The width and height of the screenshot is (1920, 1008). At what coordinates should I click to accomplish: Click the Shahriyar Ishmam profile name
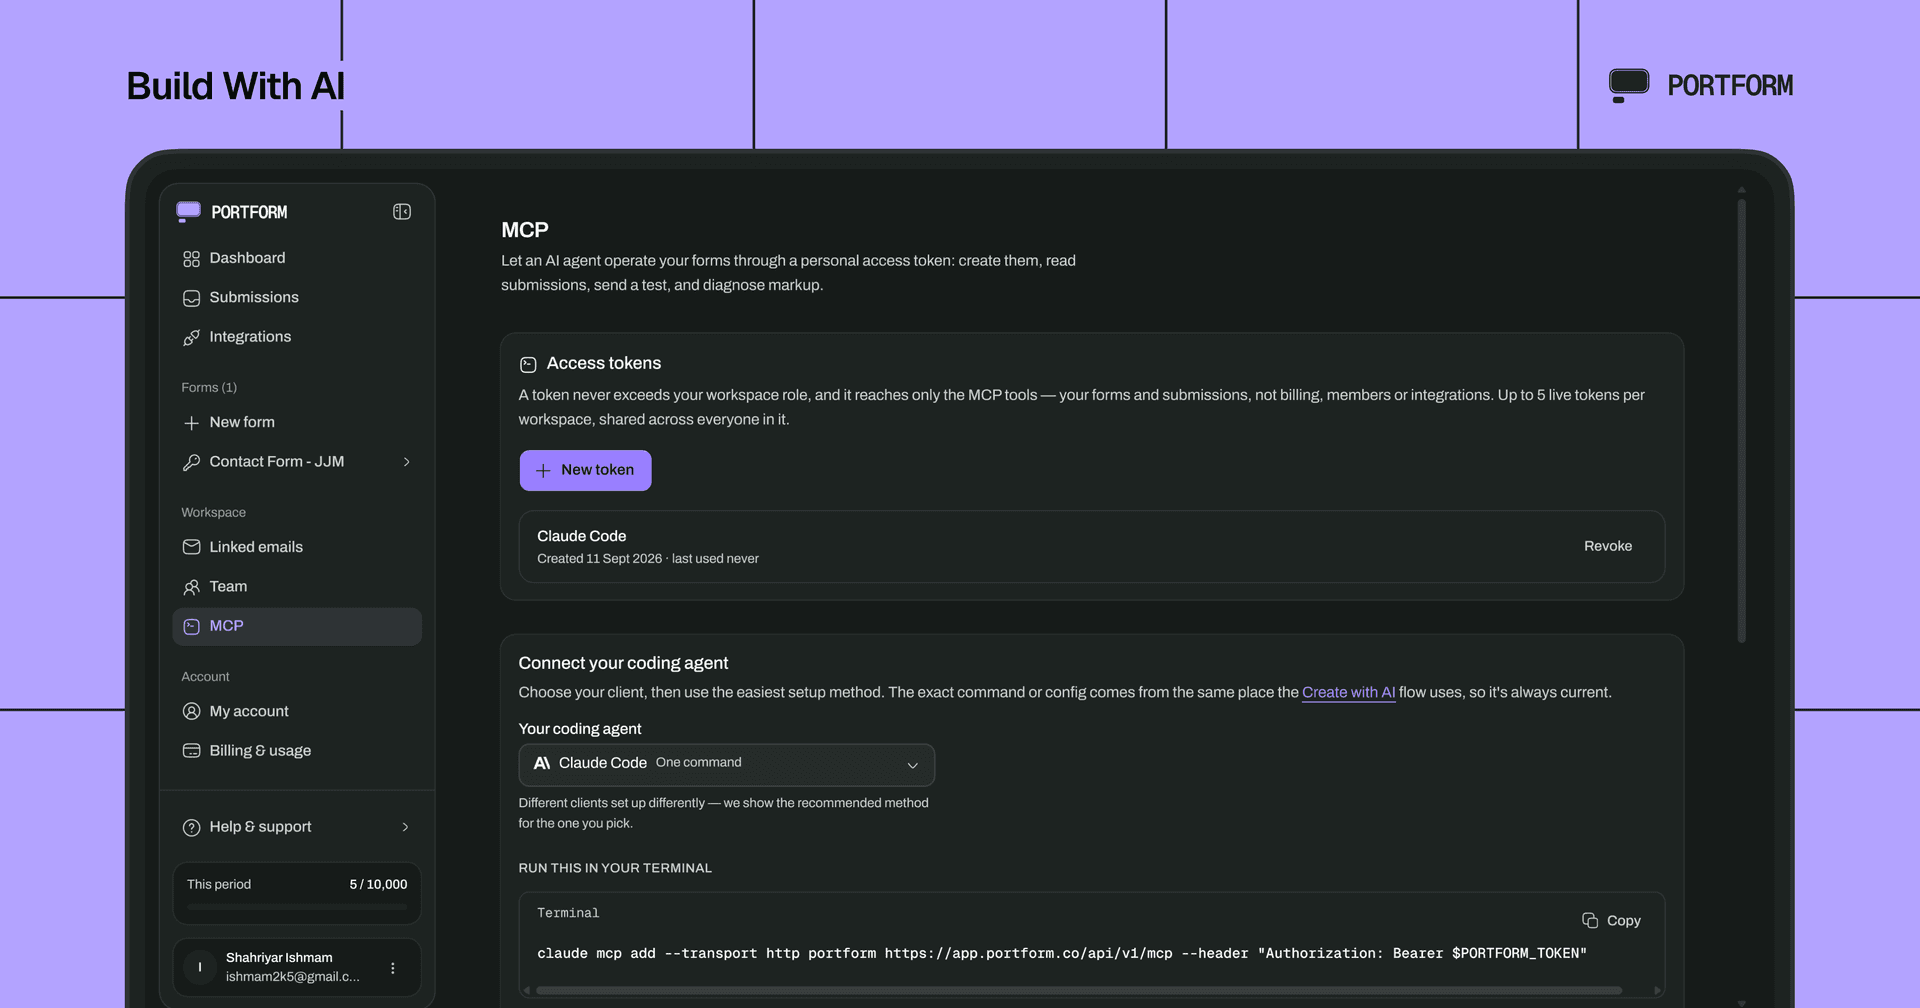pos(279,958)
